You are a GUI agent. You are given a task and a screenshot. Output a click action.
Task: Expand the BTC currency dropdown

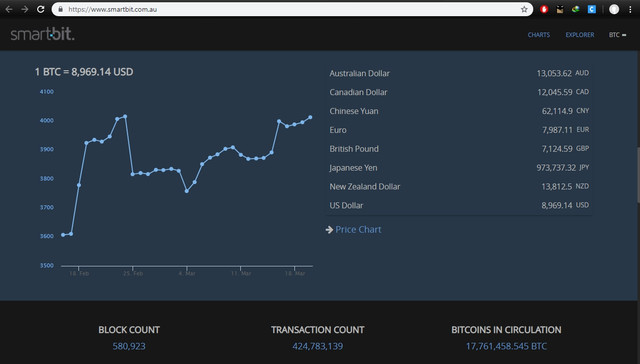pyautogui.click(x=617, y=35)
